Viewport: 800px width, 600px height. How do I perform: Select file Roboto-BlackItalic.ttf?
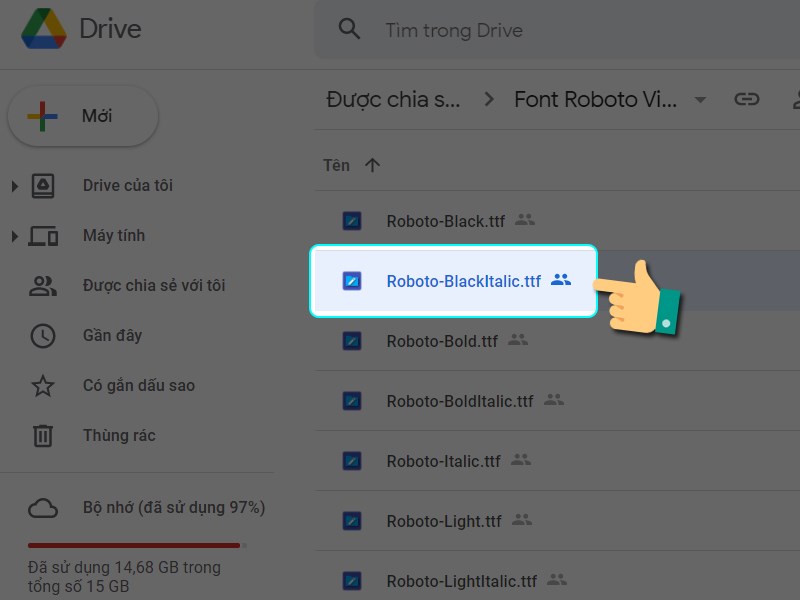point(463,281)
